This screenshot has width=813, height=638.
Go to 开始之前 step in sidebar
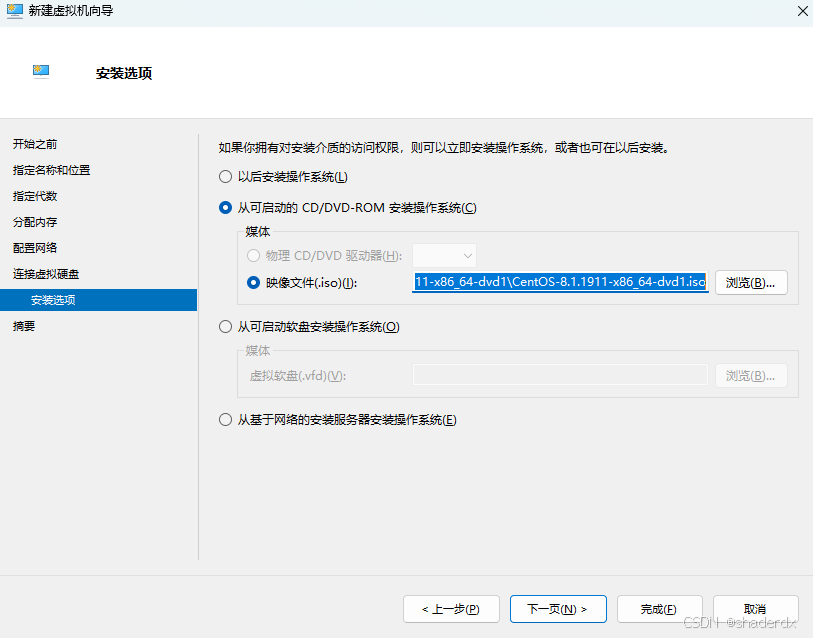pos(35,144)
